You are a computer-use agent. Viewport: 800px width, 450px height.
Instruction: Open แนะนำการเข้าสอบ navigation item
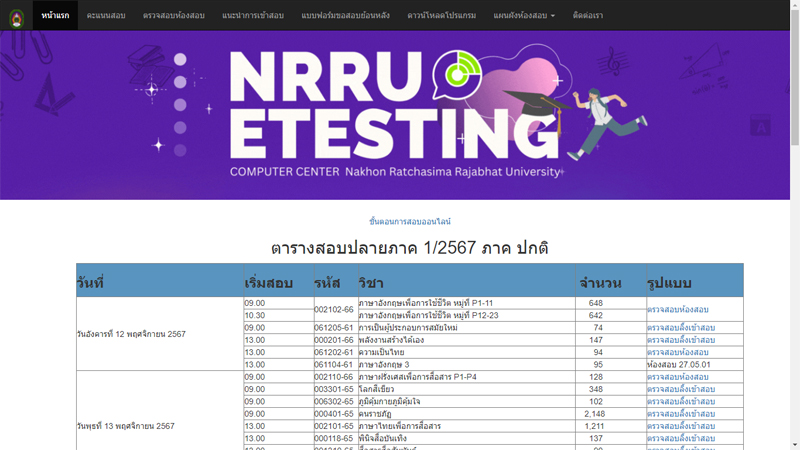click(253, 16)
